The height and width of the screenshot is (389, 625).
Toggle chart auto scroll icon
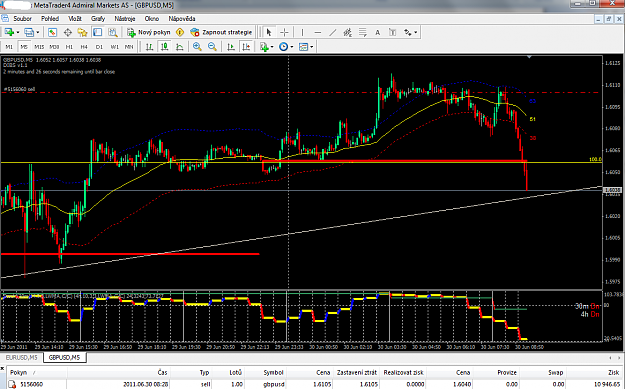click(231, 47)
